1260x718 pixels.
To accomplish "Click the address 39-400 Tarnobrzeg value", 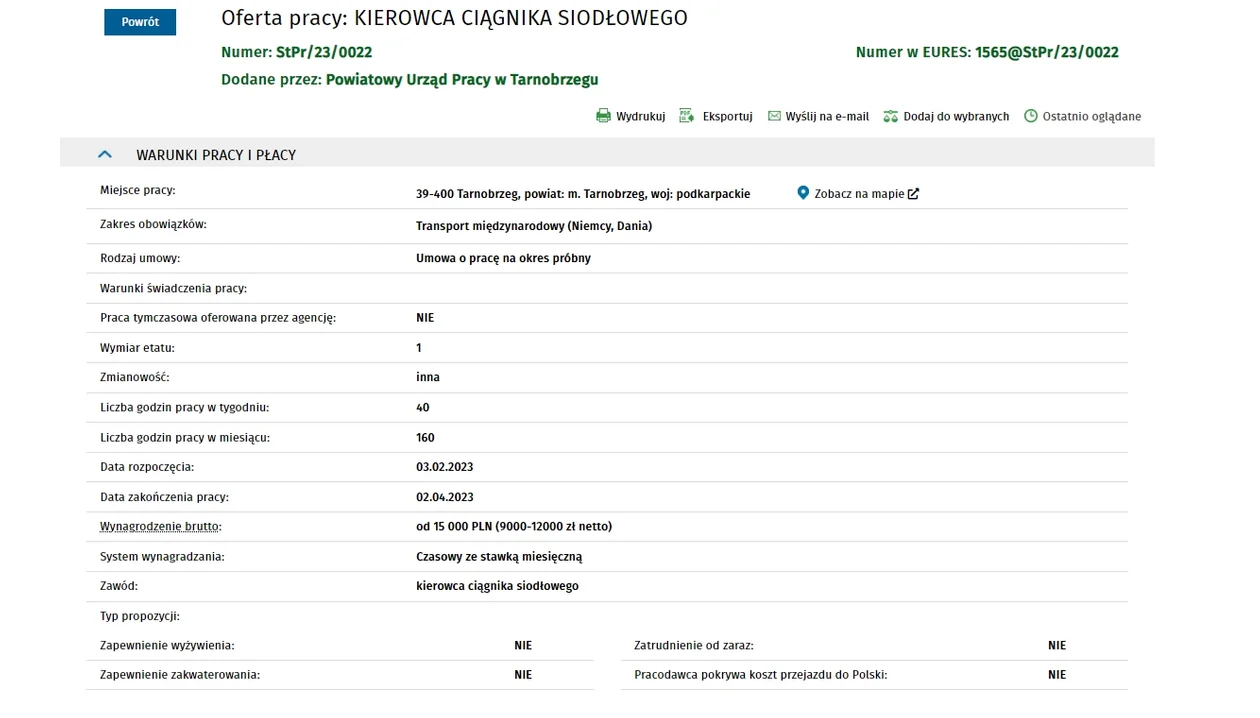I will (583, 194).
